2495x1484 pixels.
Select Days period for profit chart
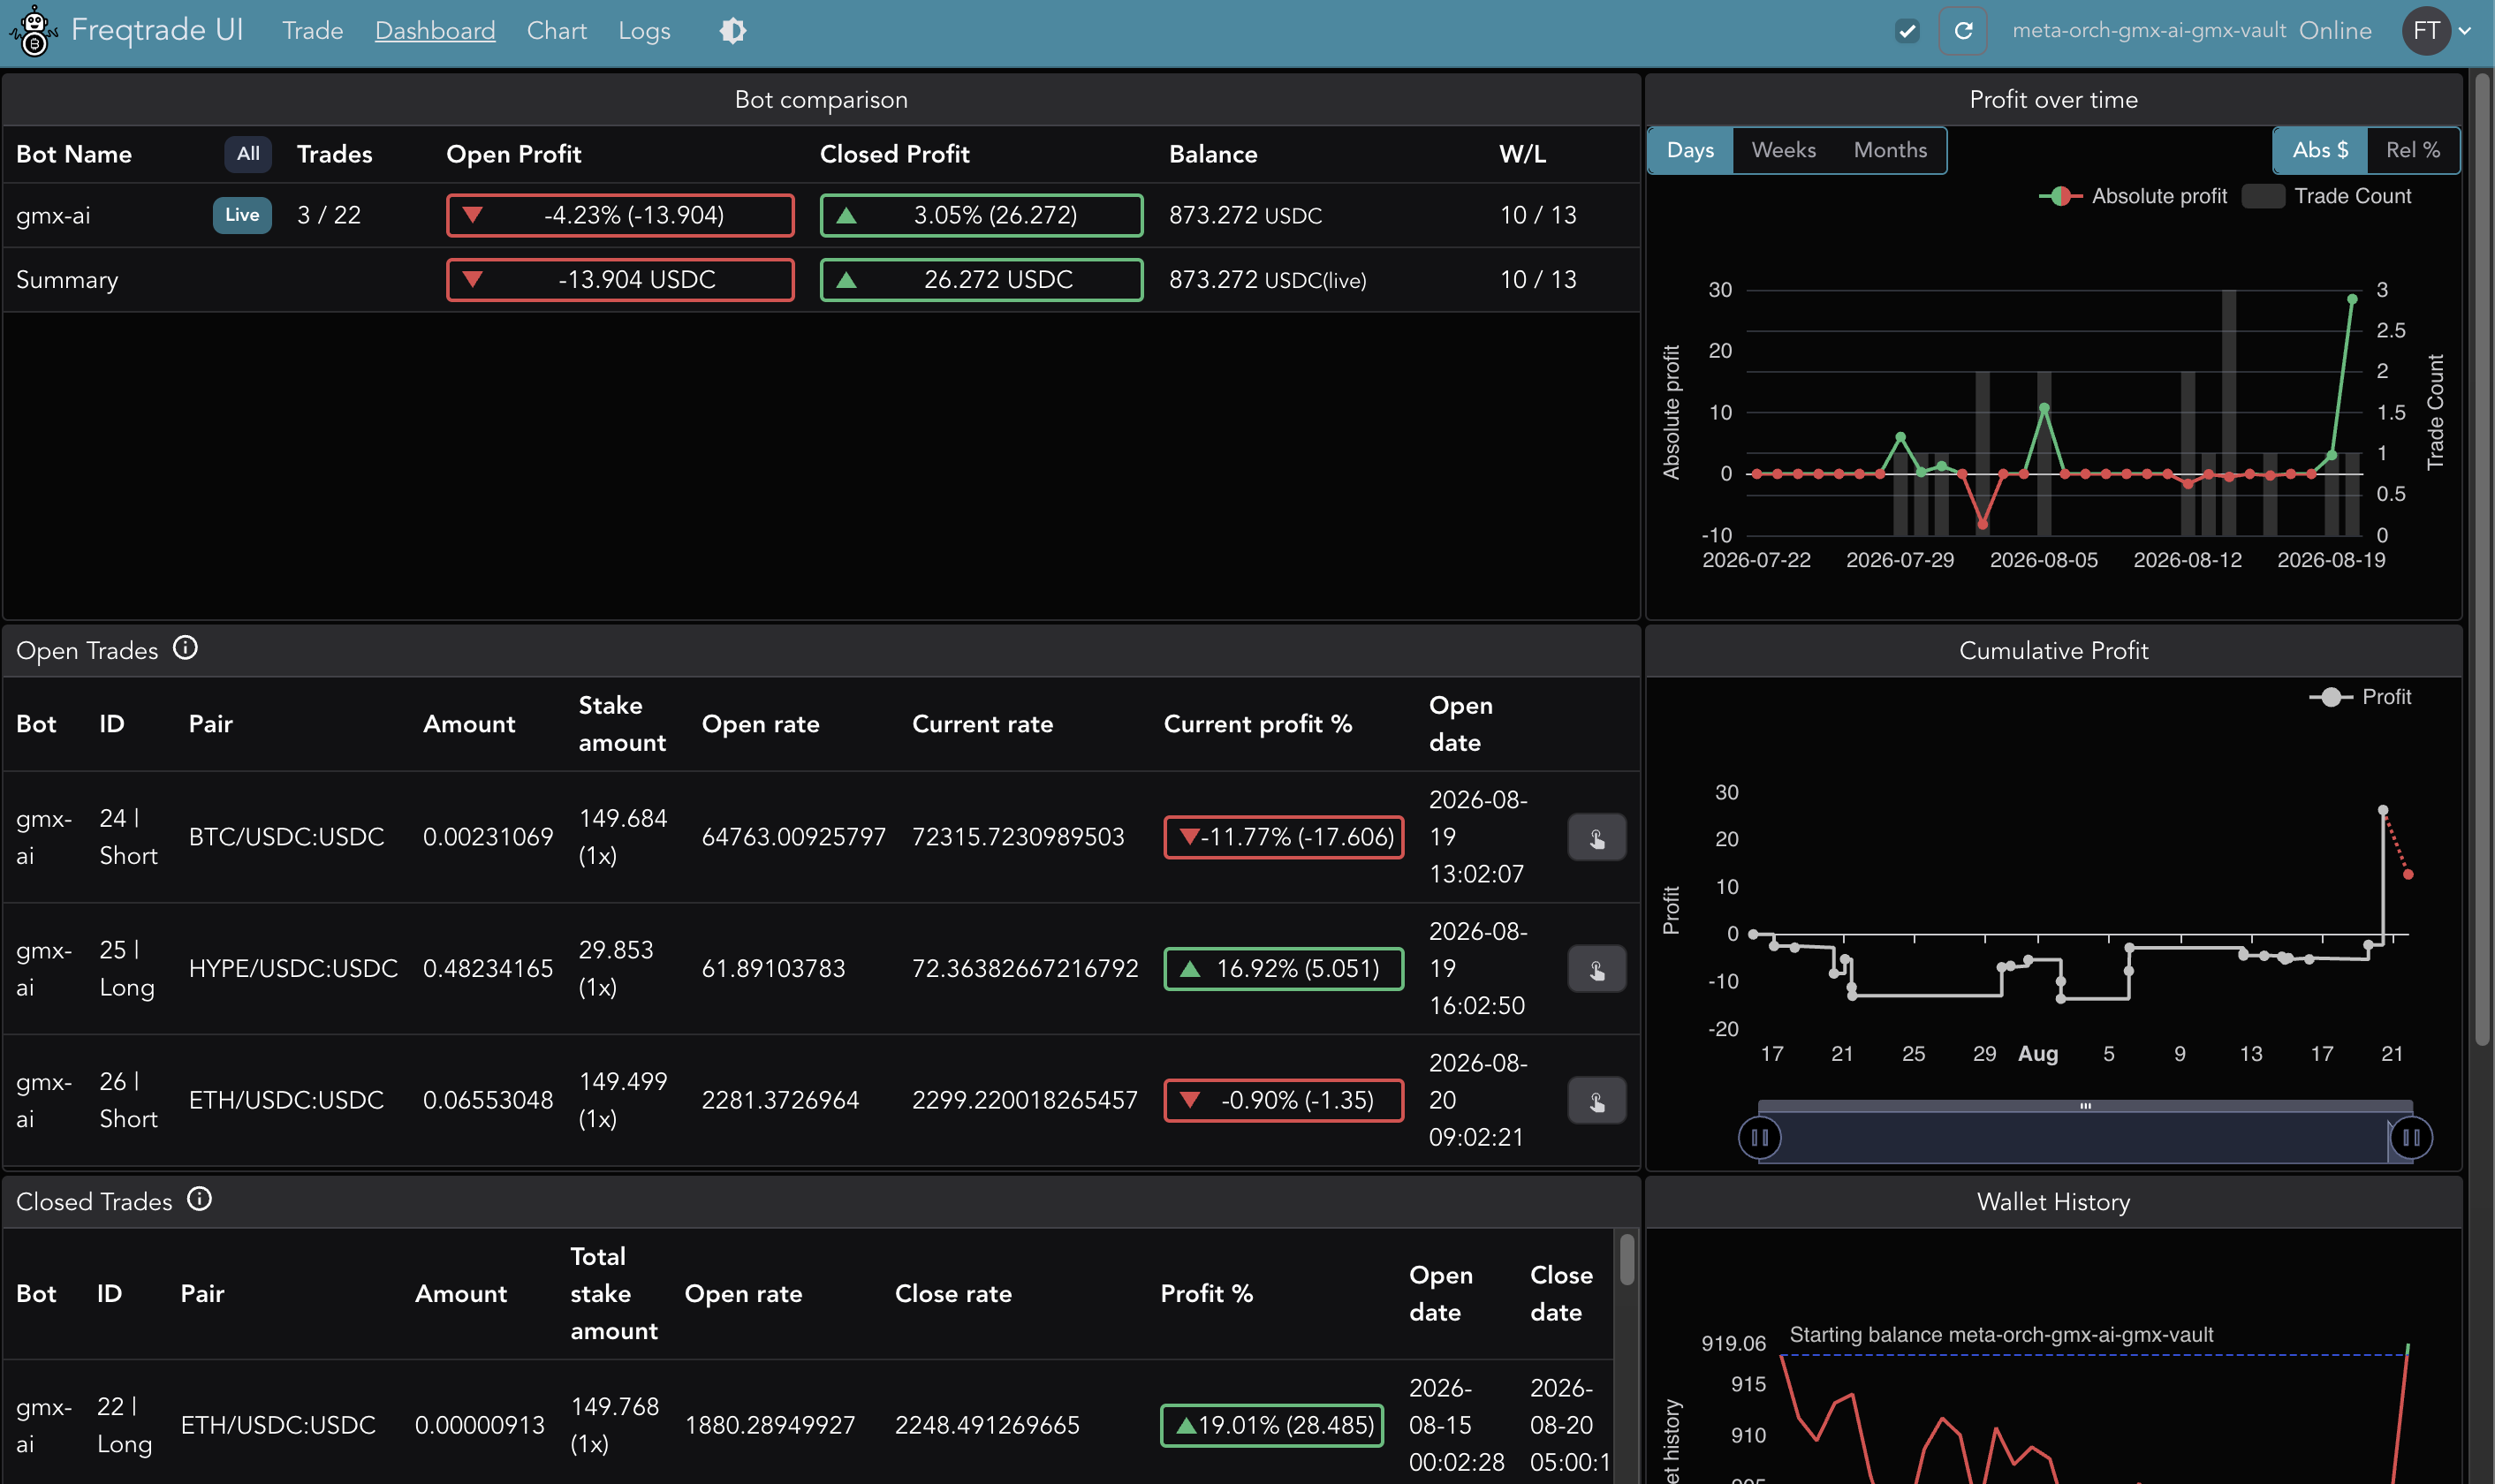point(1690,150)
